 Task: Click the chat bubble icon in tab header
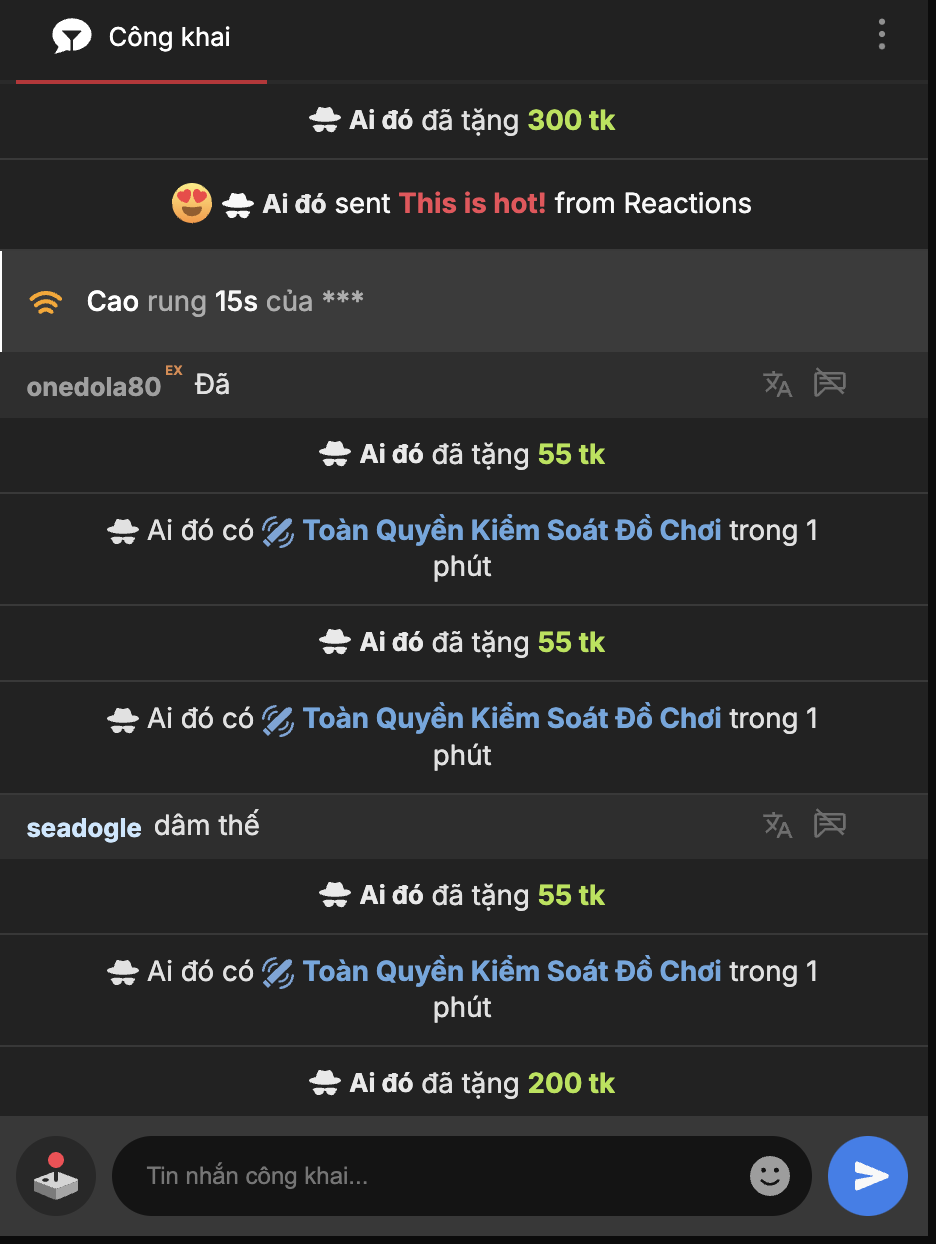[72, 38]
